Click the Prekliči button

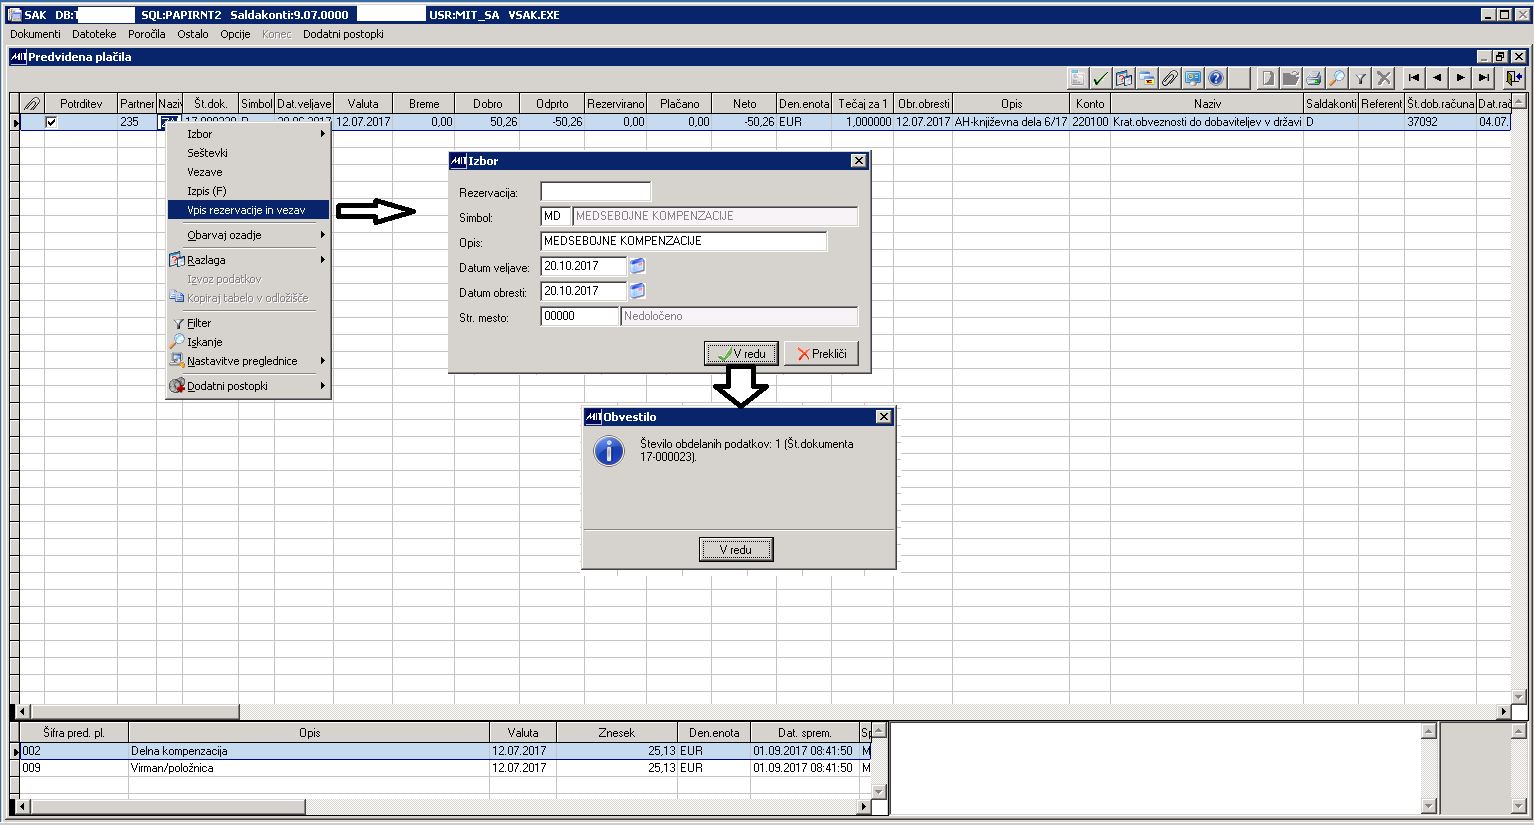click(822, 354)
